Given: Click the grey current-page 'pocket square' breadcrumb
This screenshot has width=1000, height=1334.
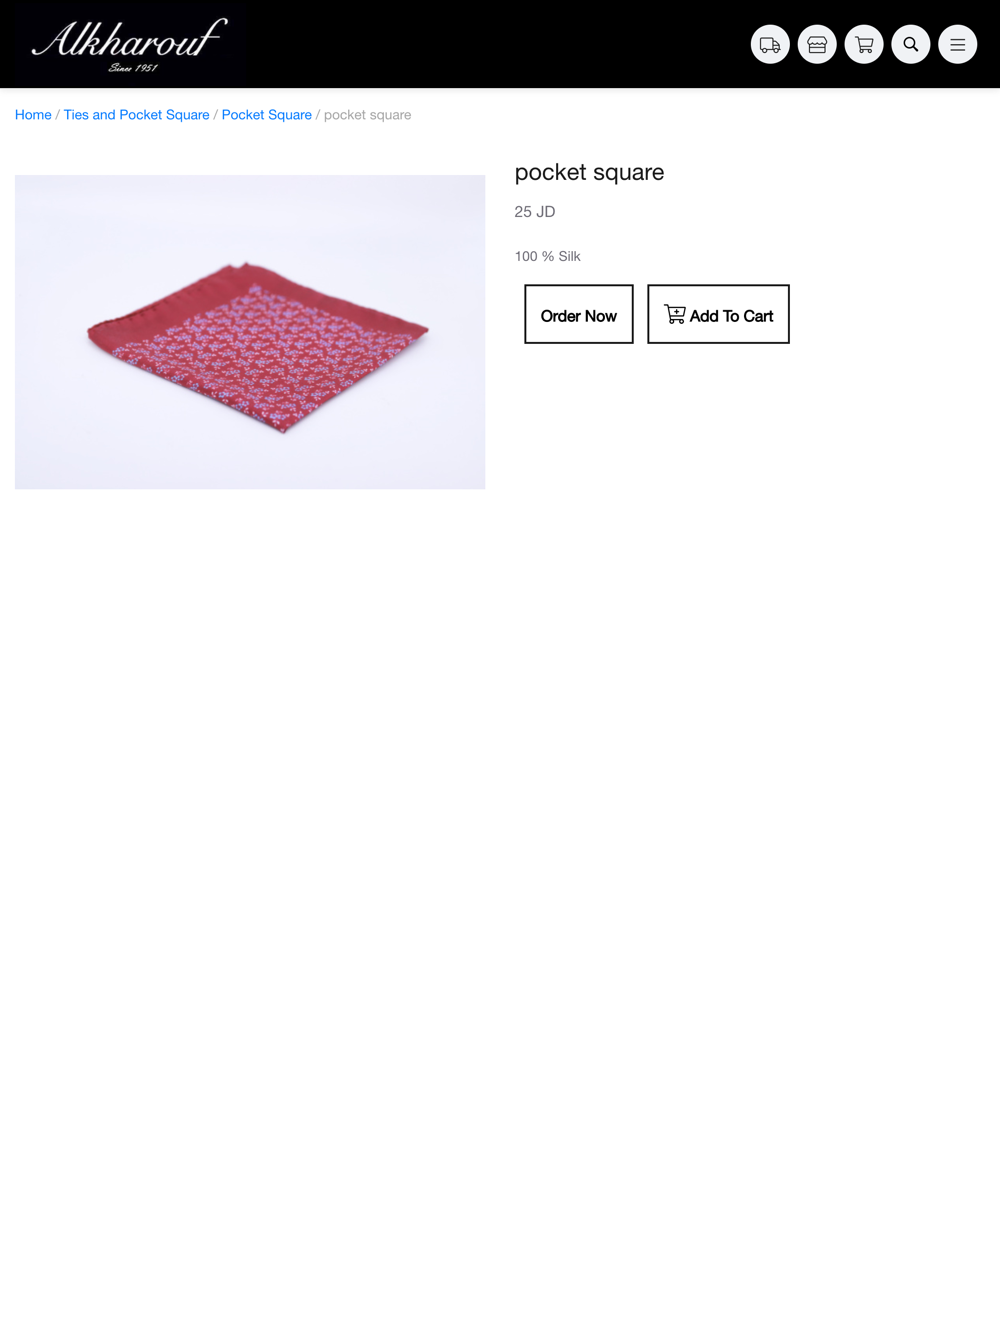Looking at the screenshot, I should tap(368, 115).
